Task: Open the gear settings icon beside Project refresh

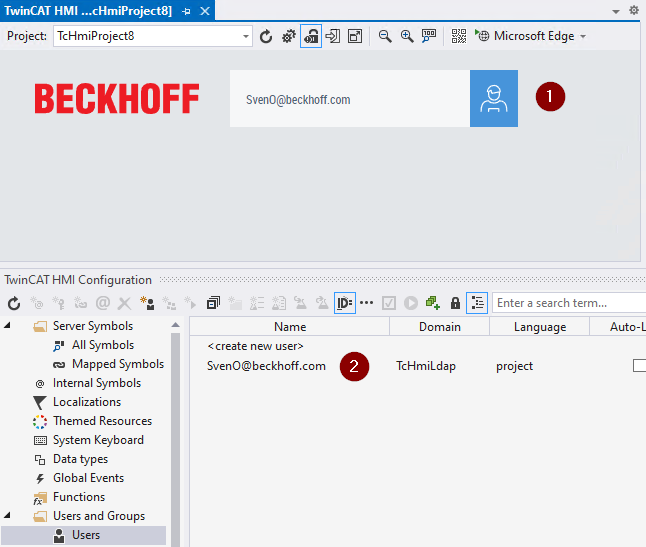Action: [x=288, y=36]
